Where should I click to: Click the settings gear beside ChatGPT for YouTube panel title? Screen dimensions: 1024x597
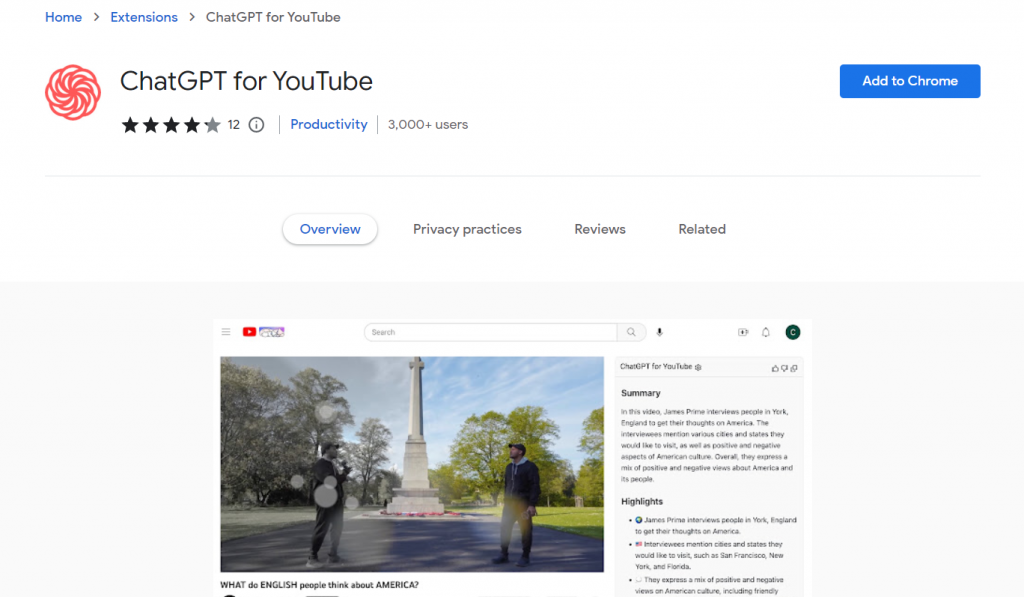coord(698,367)
